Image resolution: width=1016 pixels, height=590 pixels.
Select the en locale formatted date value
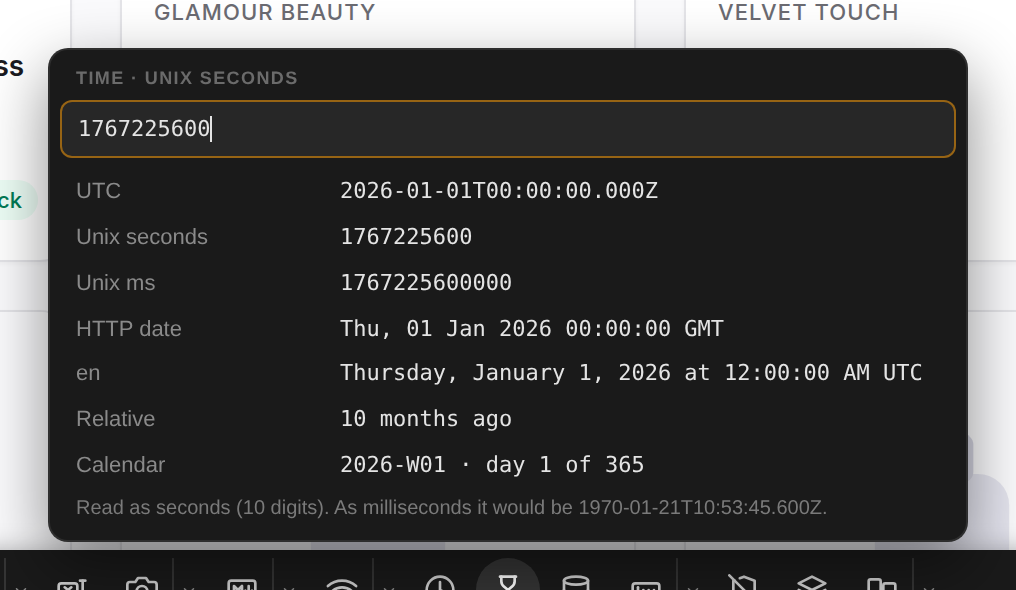click(x=631, y=372)
